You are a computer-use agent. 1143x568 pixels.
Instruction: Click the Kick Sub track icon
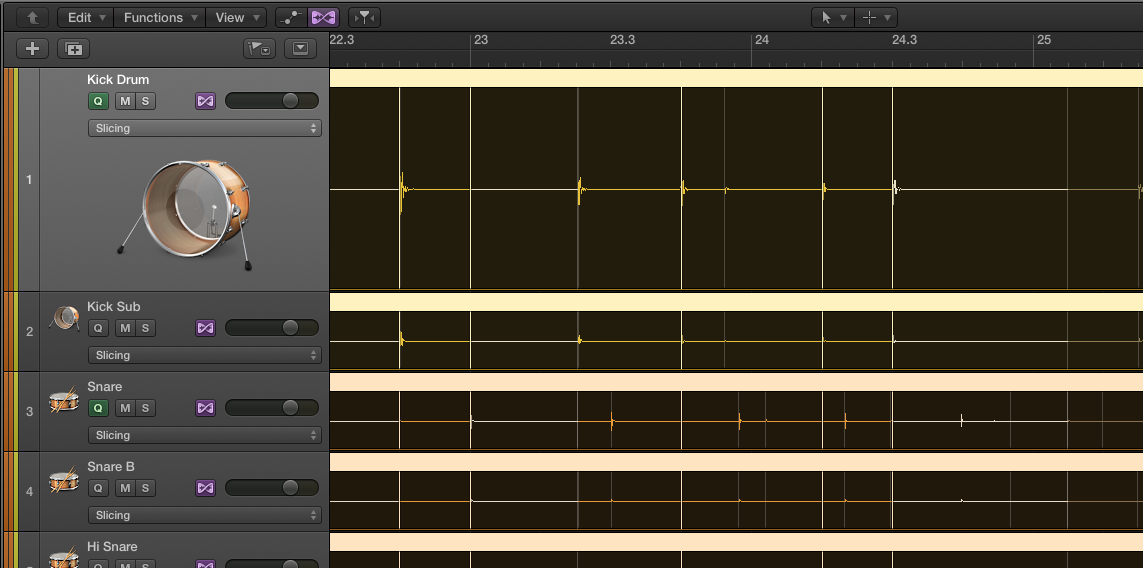pos(65,318)
